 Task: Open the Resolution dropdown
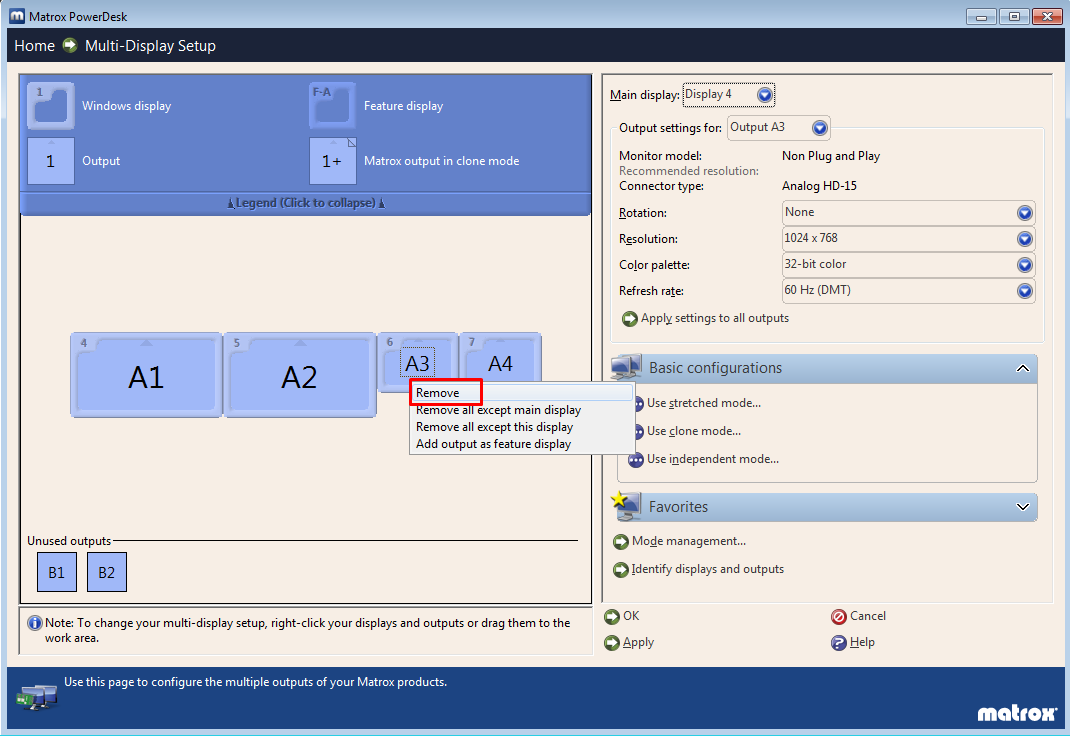coord(1024,238)
